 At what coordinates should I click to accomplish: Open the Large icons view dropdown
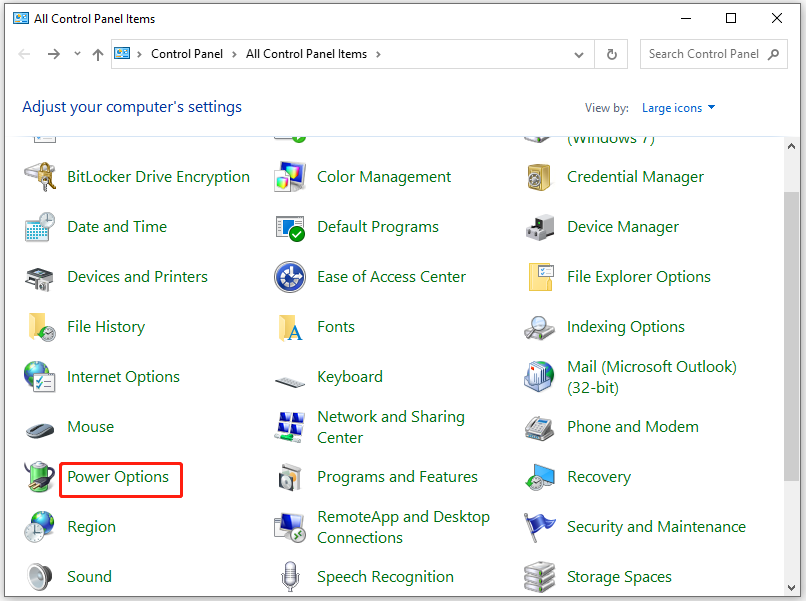678,108
